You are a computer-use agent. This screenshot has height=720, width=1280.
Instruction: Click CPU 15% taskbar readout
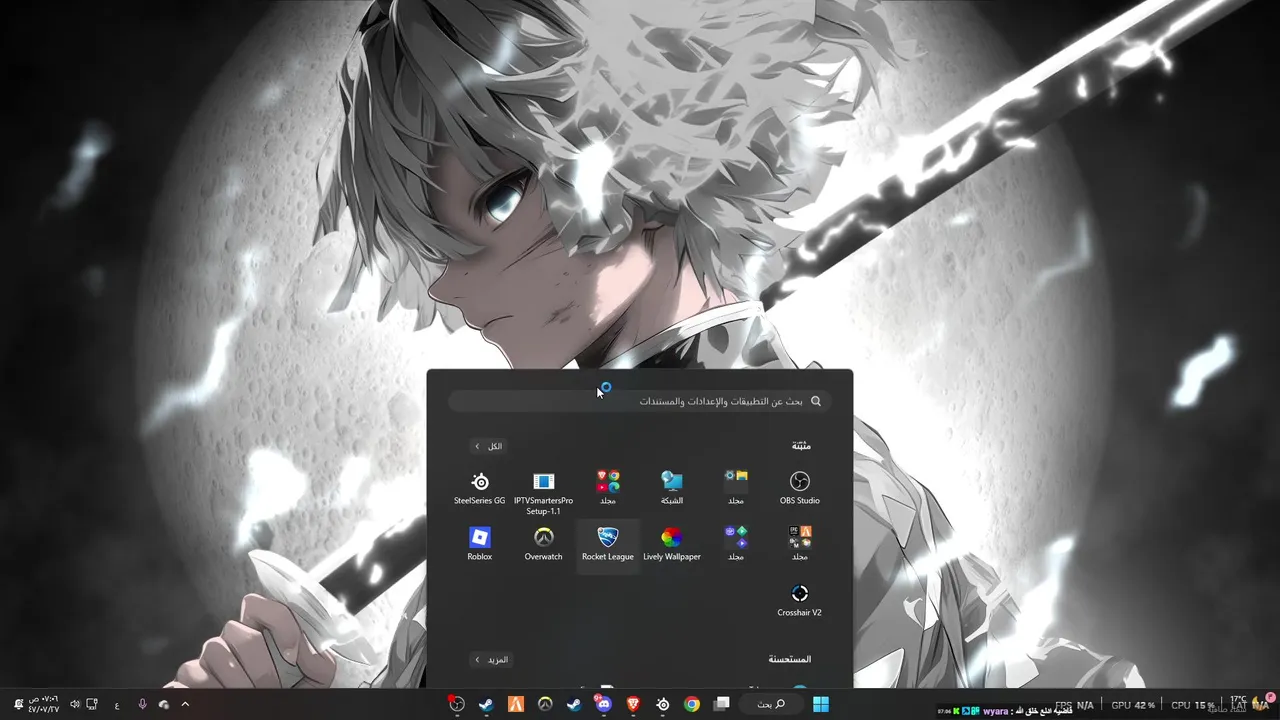(x=1193, y=705)
